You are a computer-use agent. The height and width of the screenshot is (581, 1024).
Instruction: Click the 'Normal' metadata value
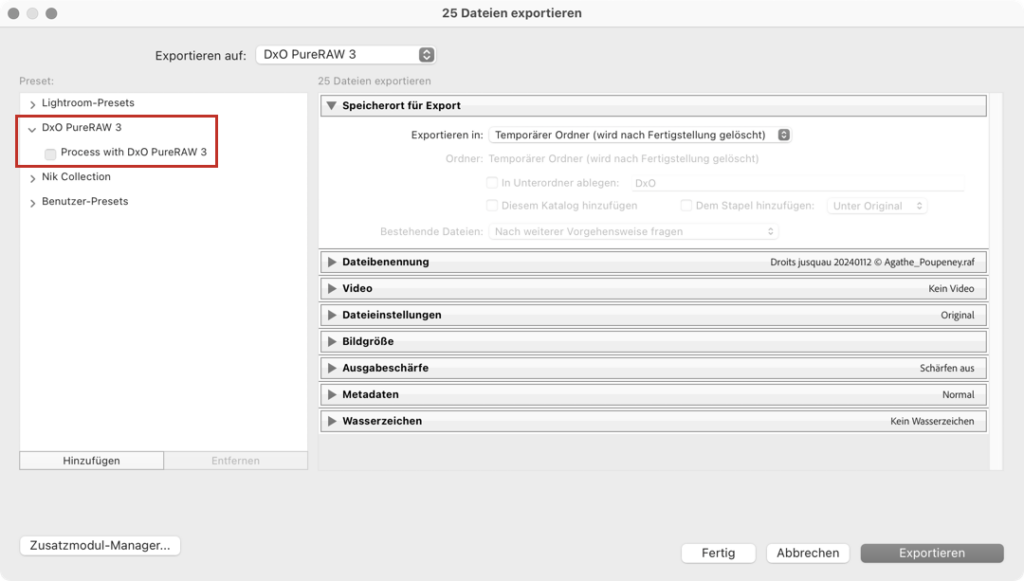click(x=958, y=395)
